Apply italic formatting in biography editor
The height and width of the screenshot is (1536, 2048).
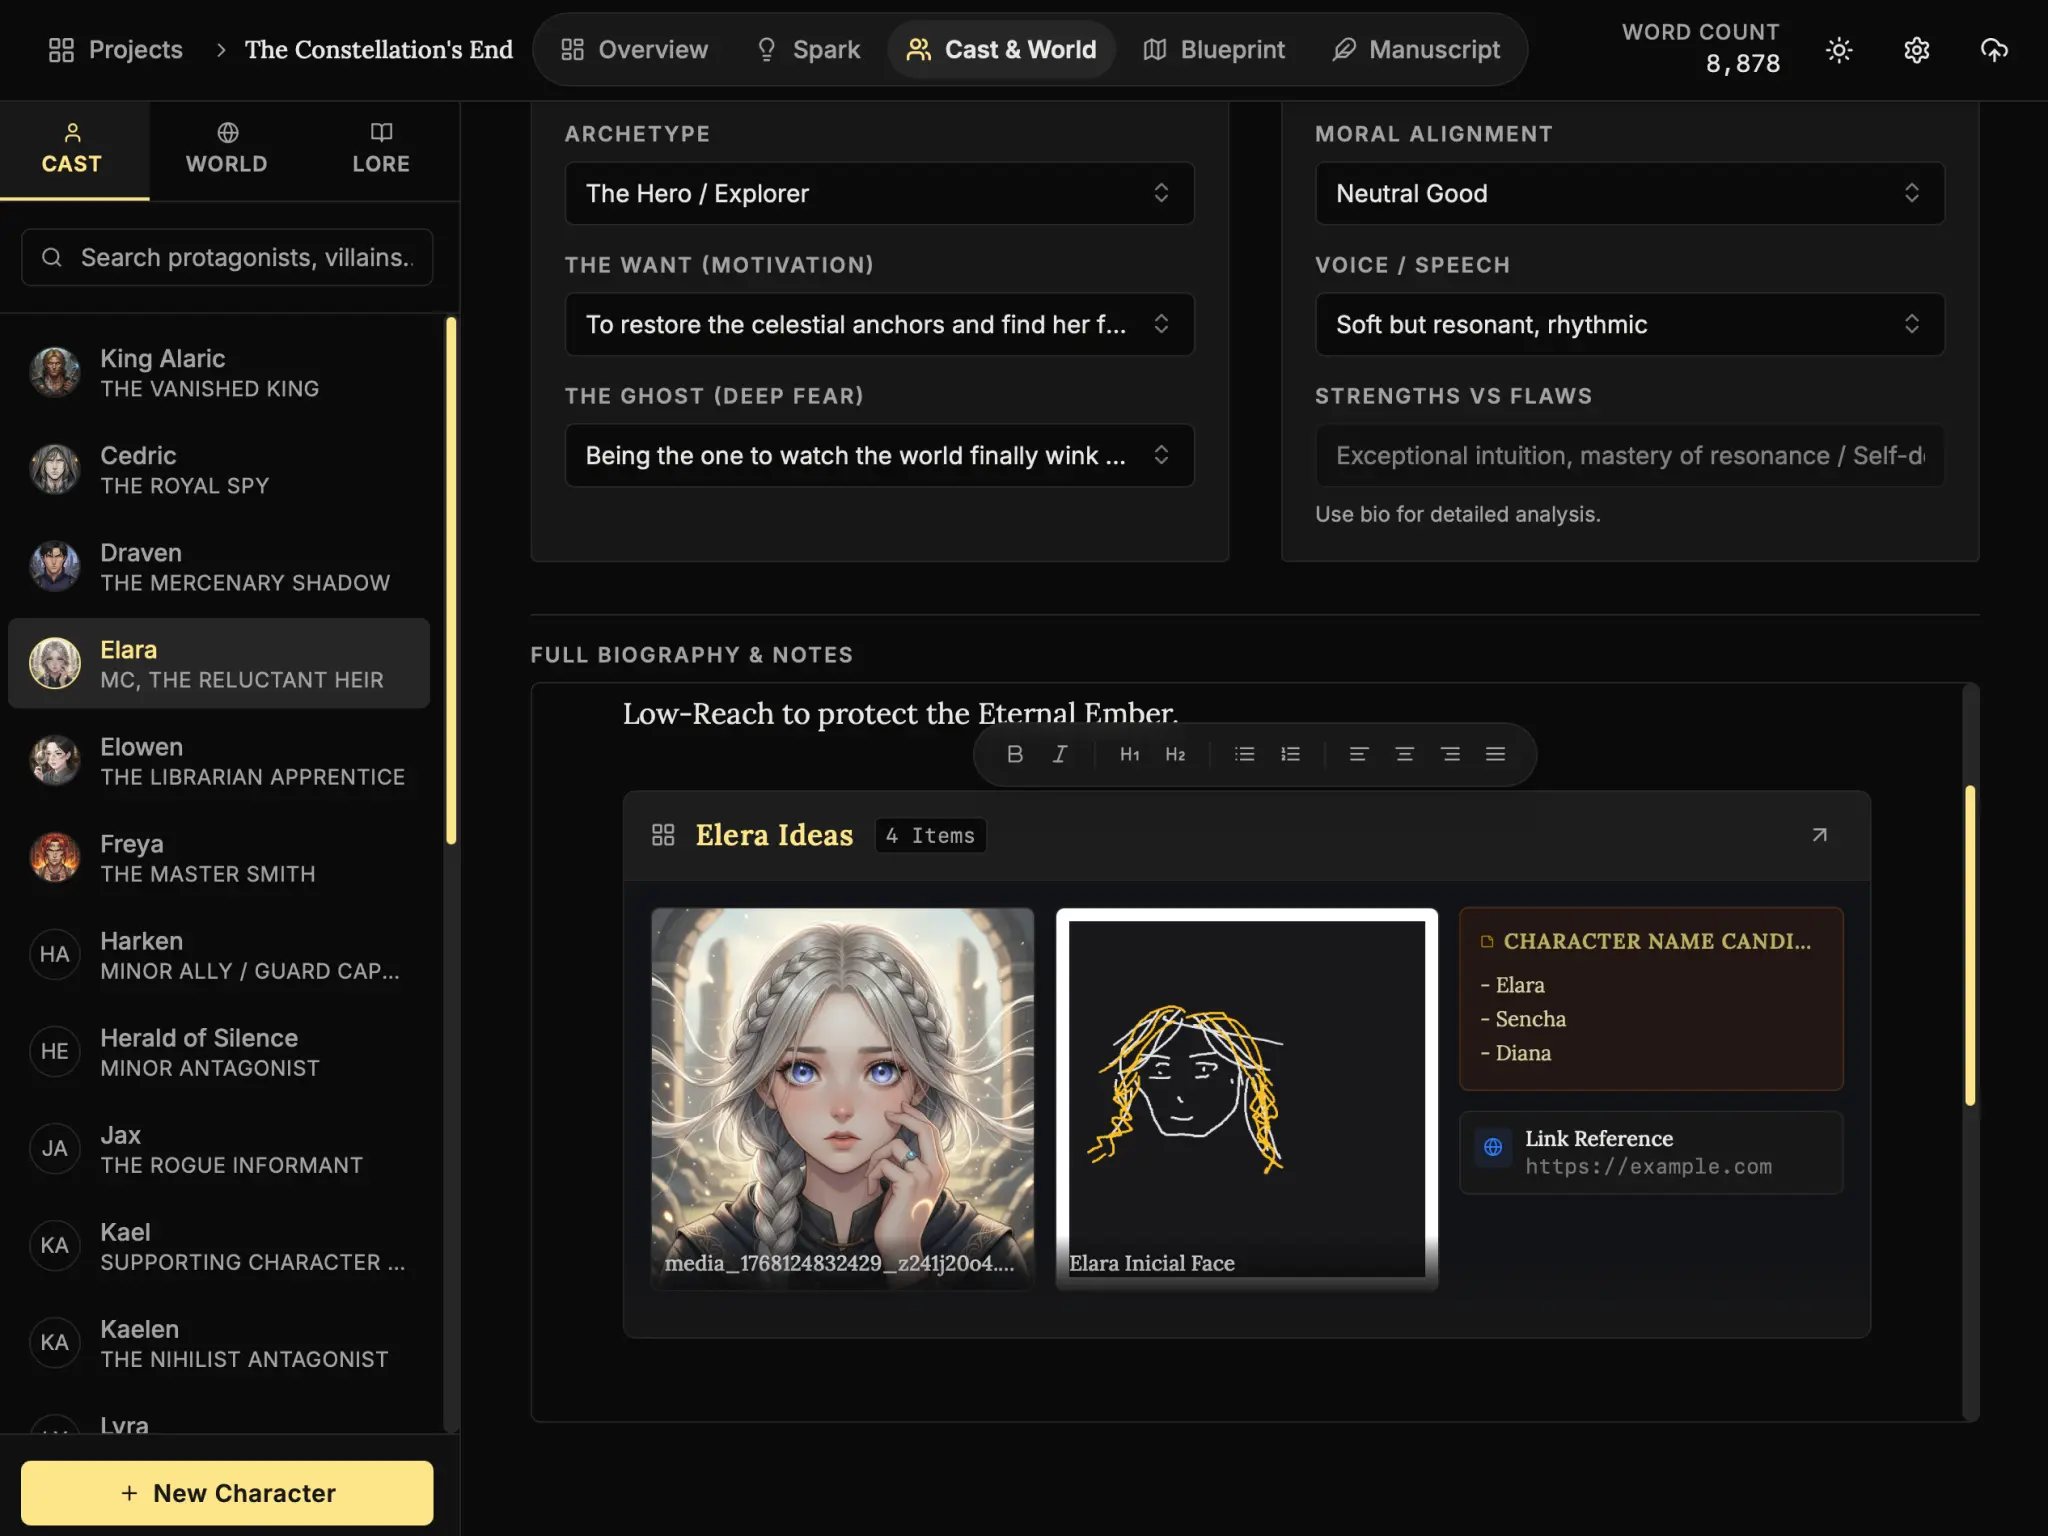tap(1060, 754)
